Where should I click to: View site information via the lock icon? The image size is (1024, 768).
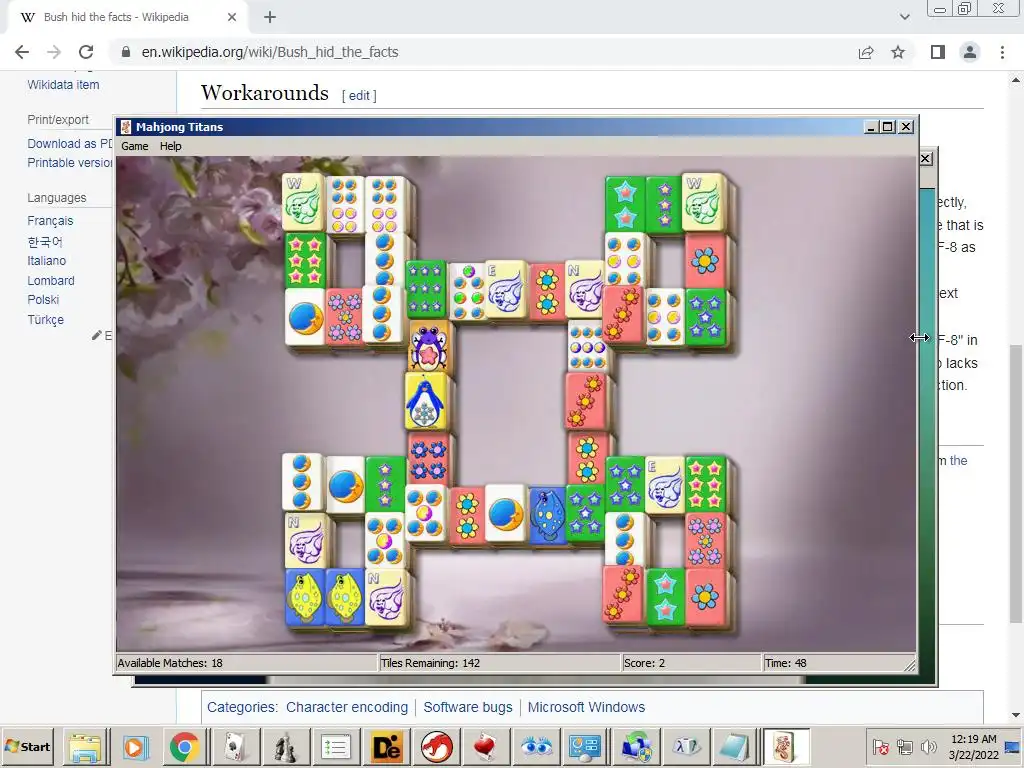pos(126,52)
